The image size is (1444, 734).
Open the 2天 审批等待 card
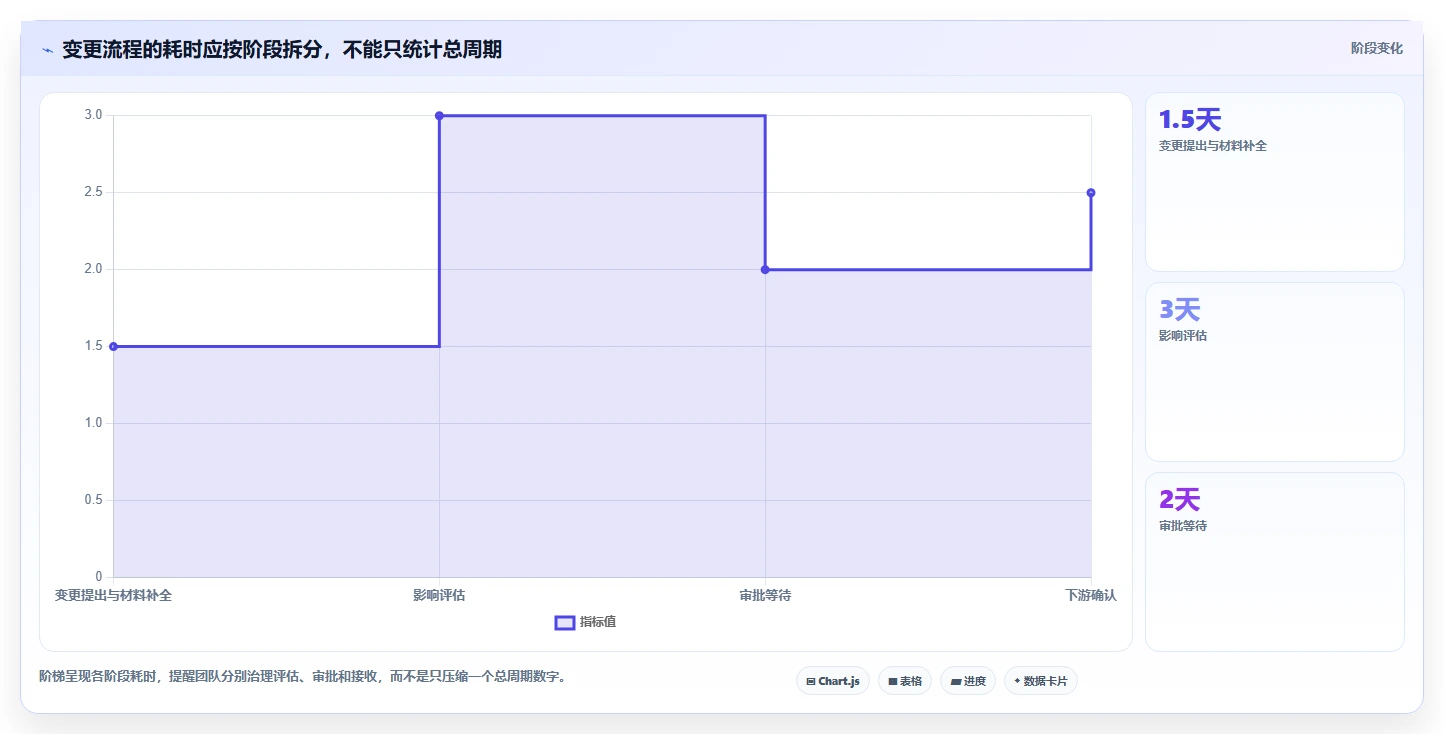(x=1274, y=562)
